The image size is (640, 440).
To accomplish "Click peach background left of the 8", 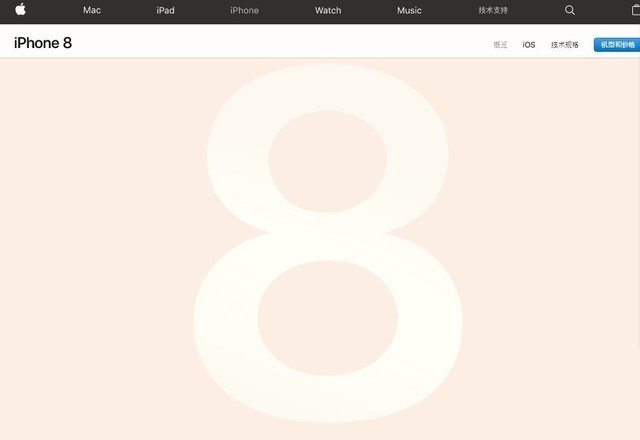I will 90,250.
